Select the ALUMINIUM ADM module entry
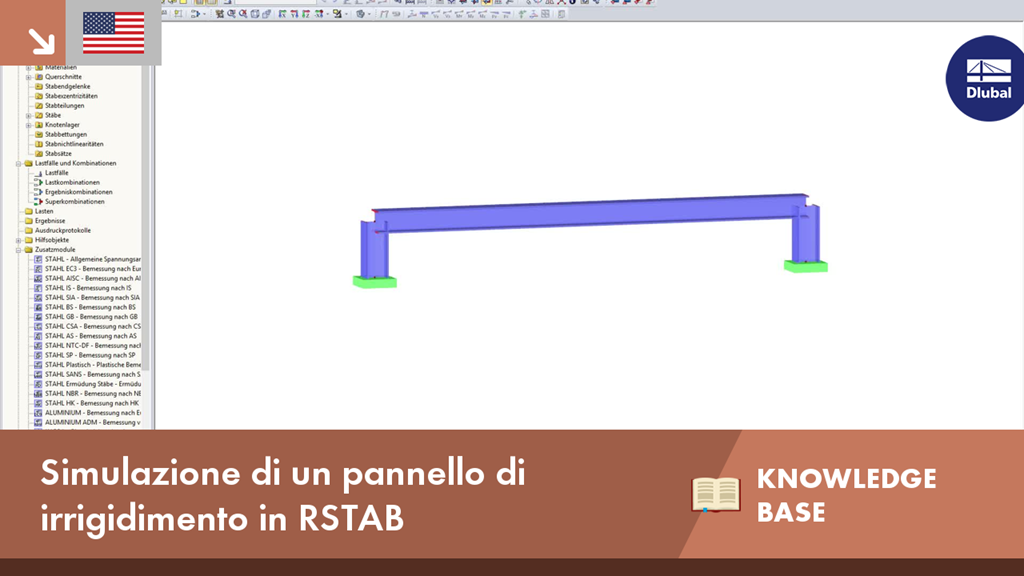The image size is (1024, 576). (95, 422)
